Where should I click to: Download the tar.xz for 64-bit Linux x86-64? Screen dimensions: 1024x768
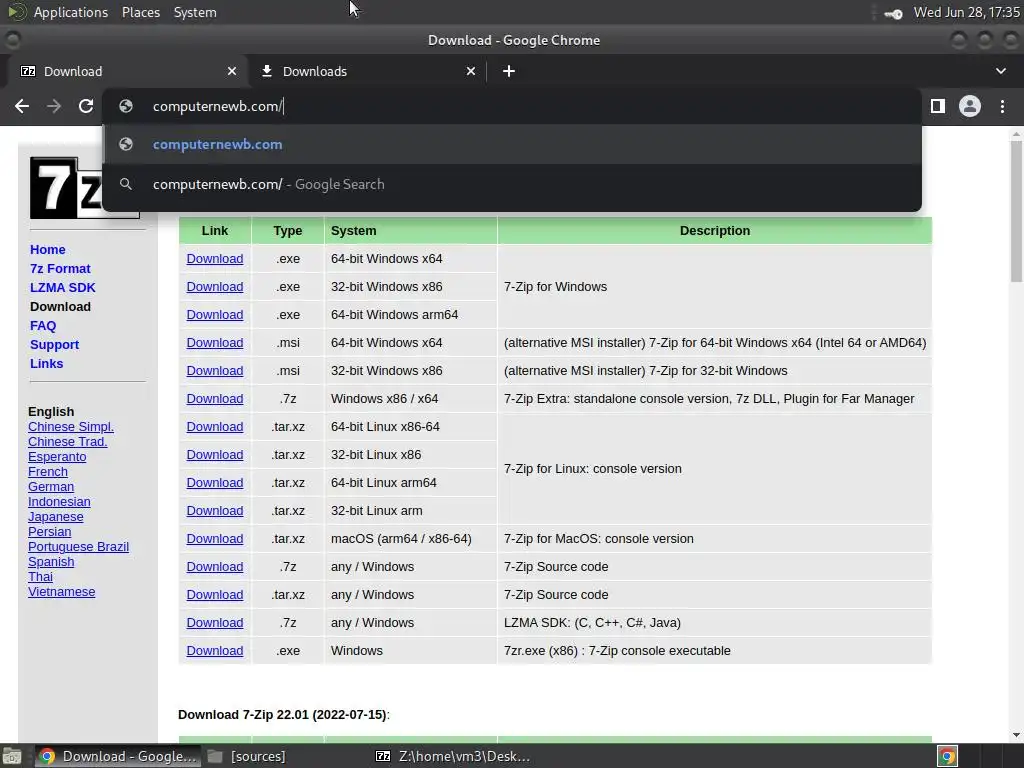215,426
